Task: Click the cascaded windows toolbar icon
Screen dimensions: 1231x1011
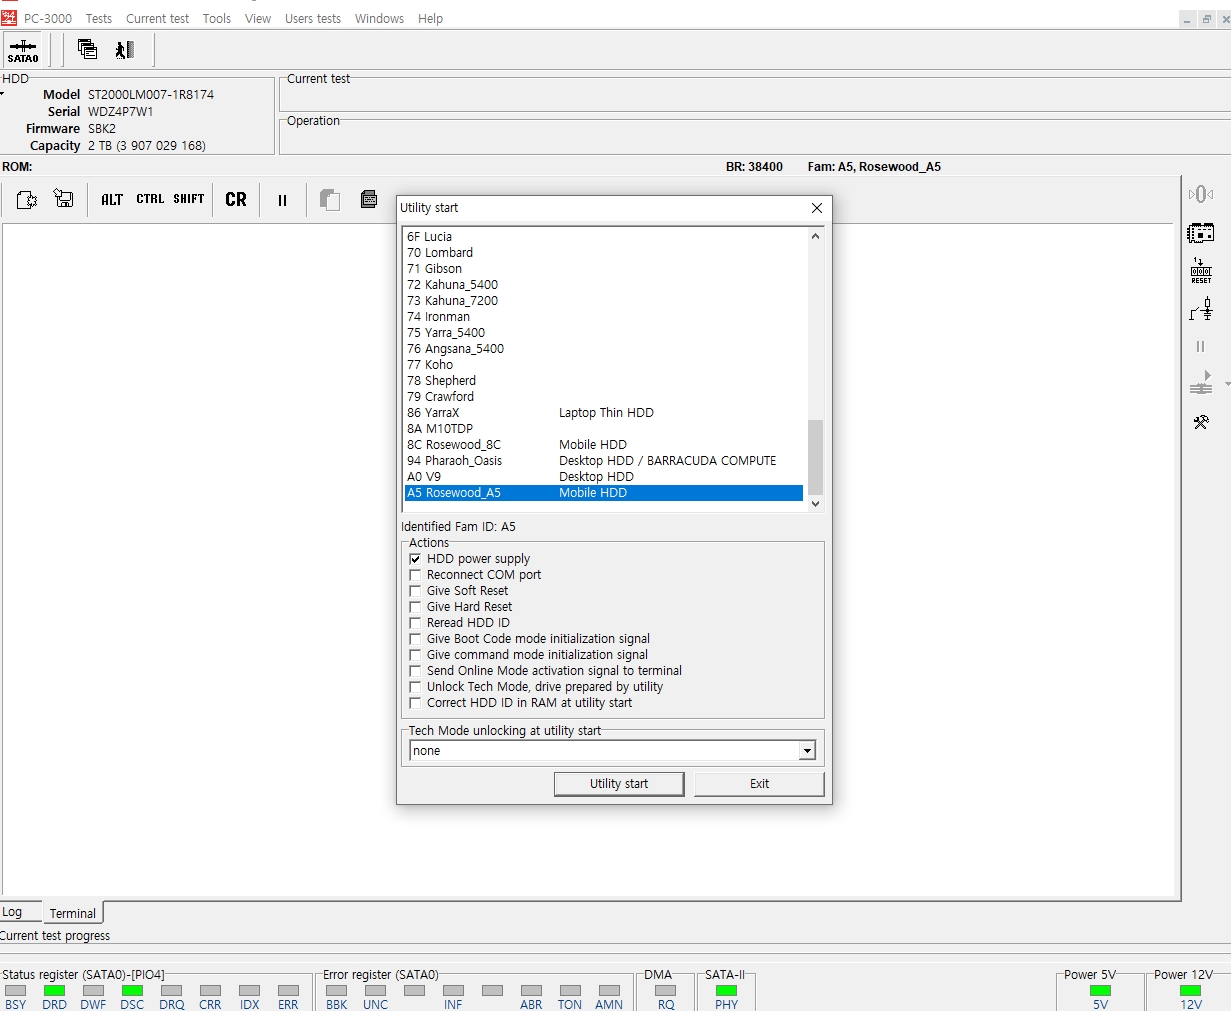Action: pos(87,49)
